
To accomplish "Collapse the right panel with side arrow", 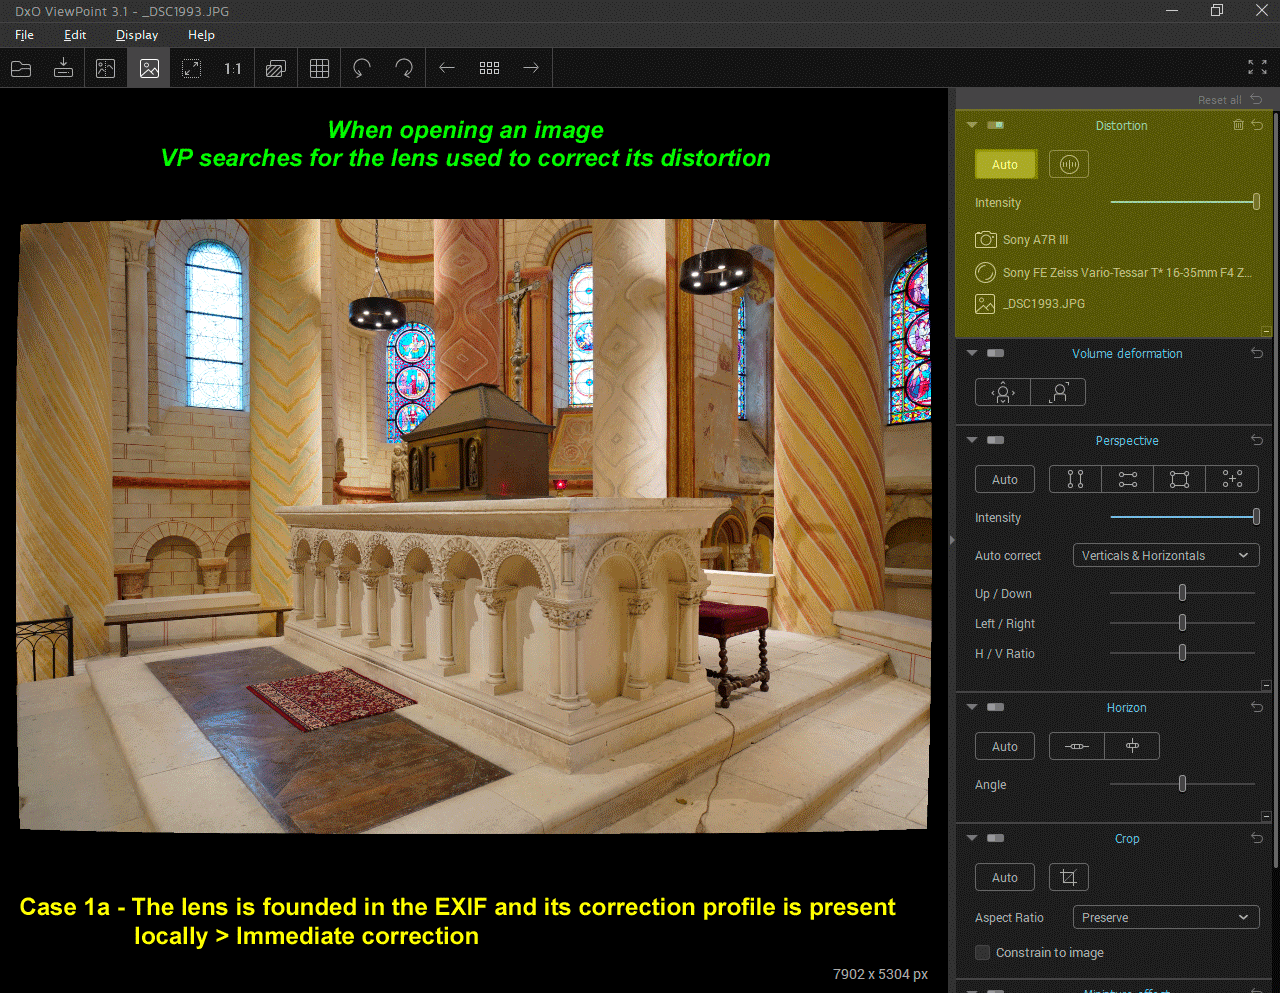I will click(x=952, y=540).
